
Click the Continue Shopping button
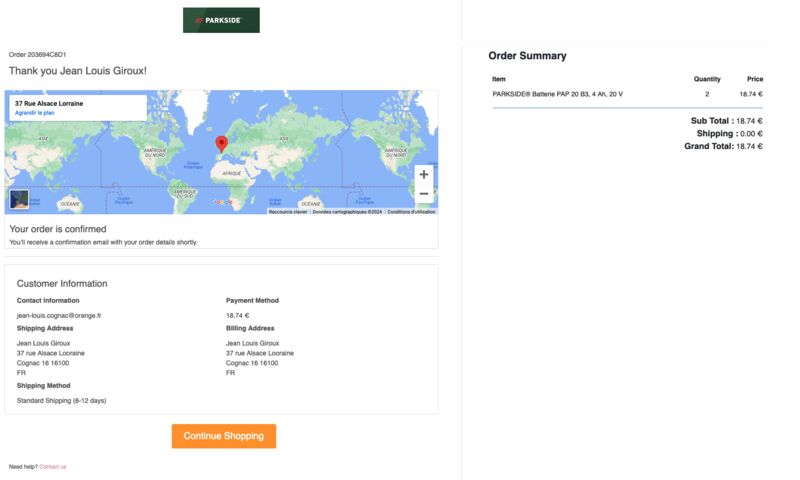223,436
